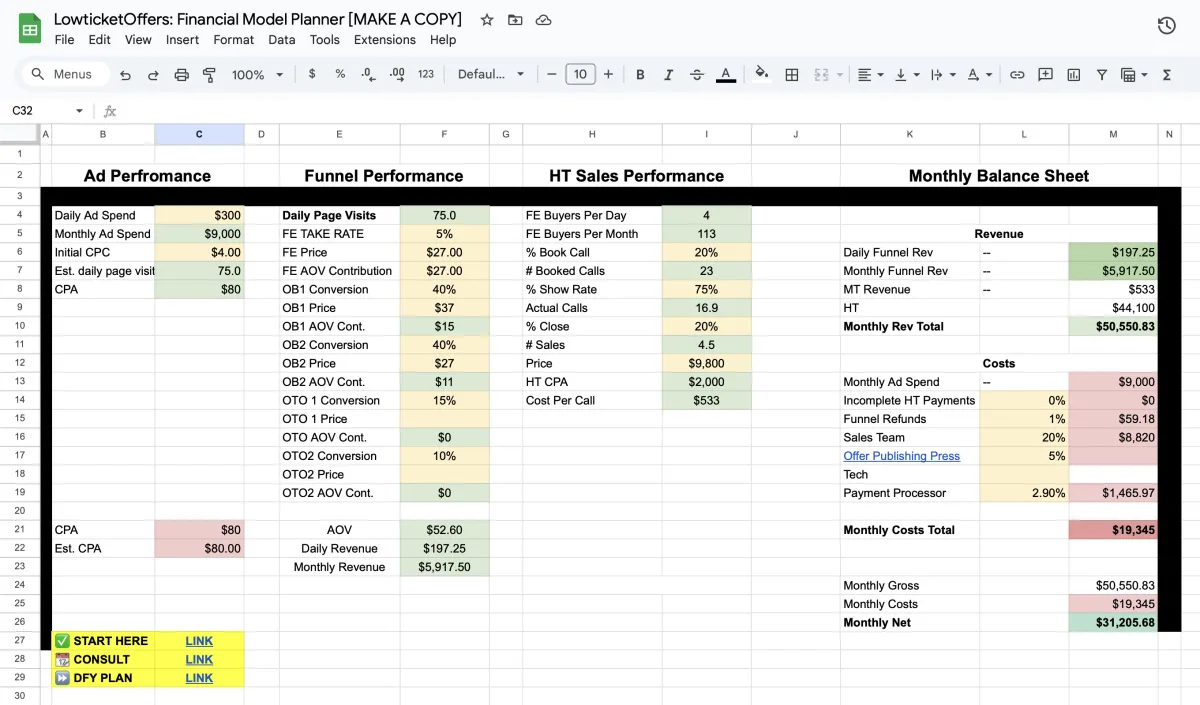The width and height of the screenshot is (1200, 705).
Task: Toggle strikethrough formatting
Action: (x=697, y=74)
